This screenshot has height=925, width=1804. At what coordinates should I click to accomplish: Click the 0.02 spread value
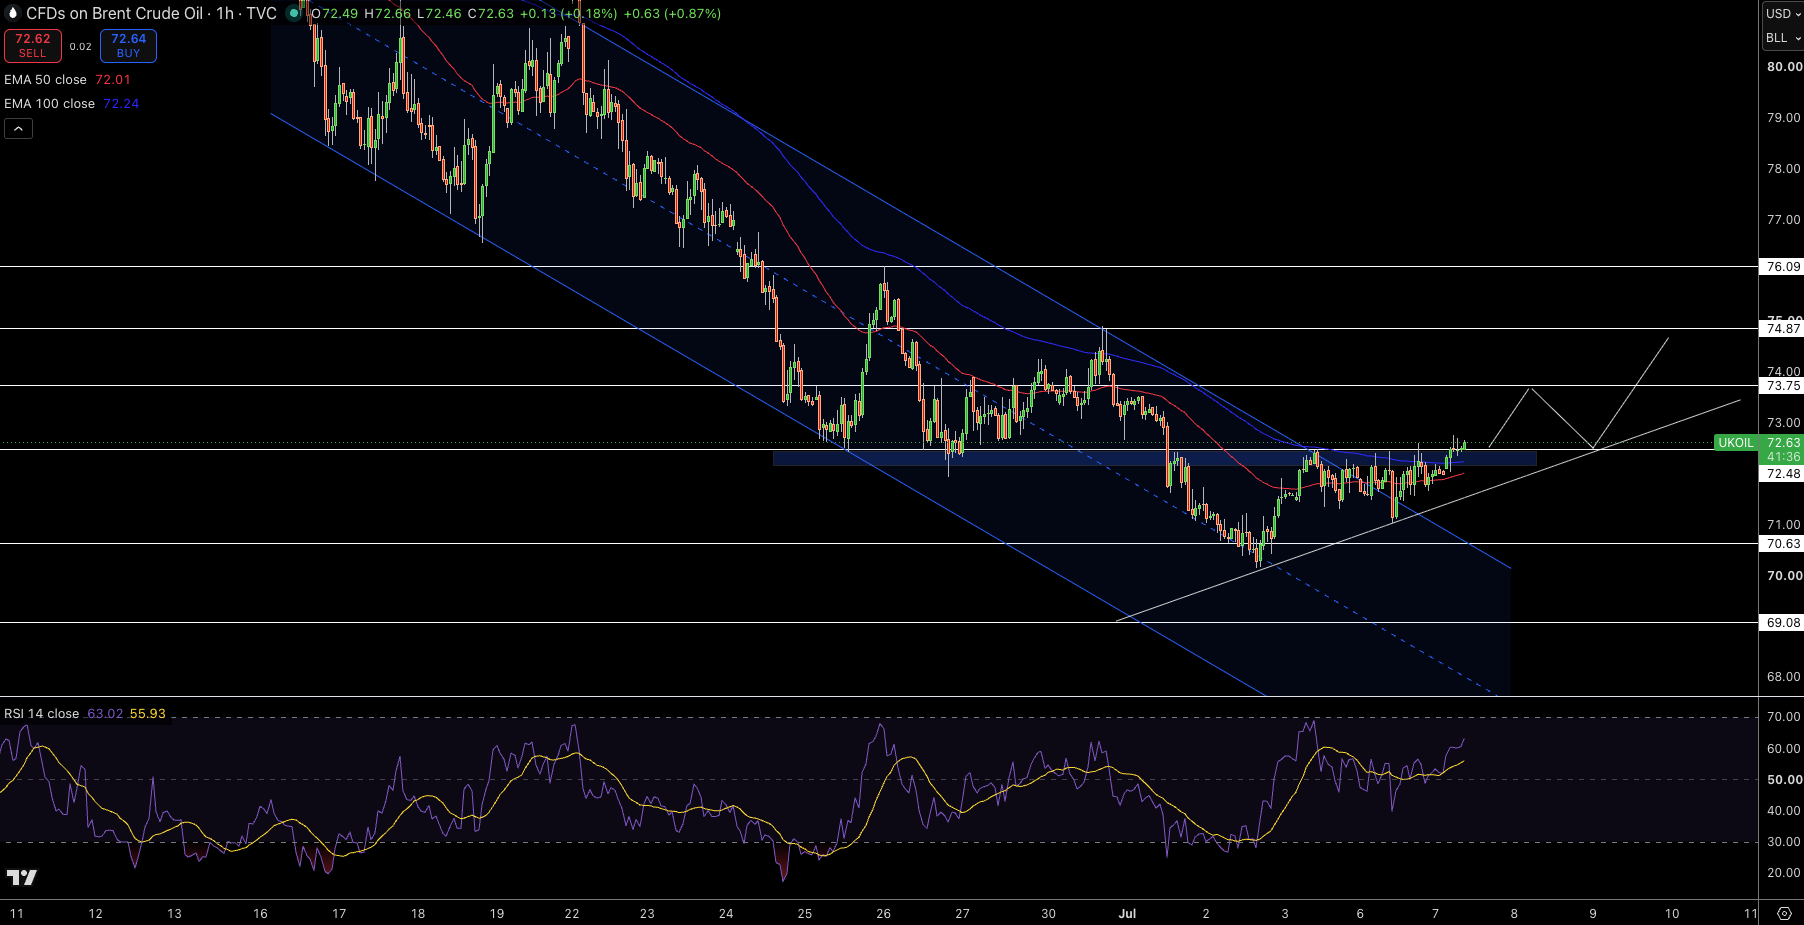pos(81,47)
